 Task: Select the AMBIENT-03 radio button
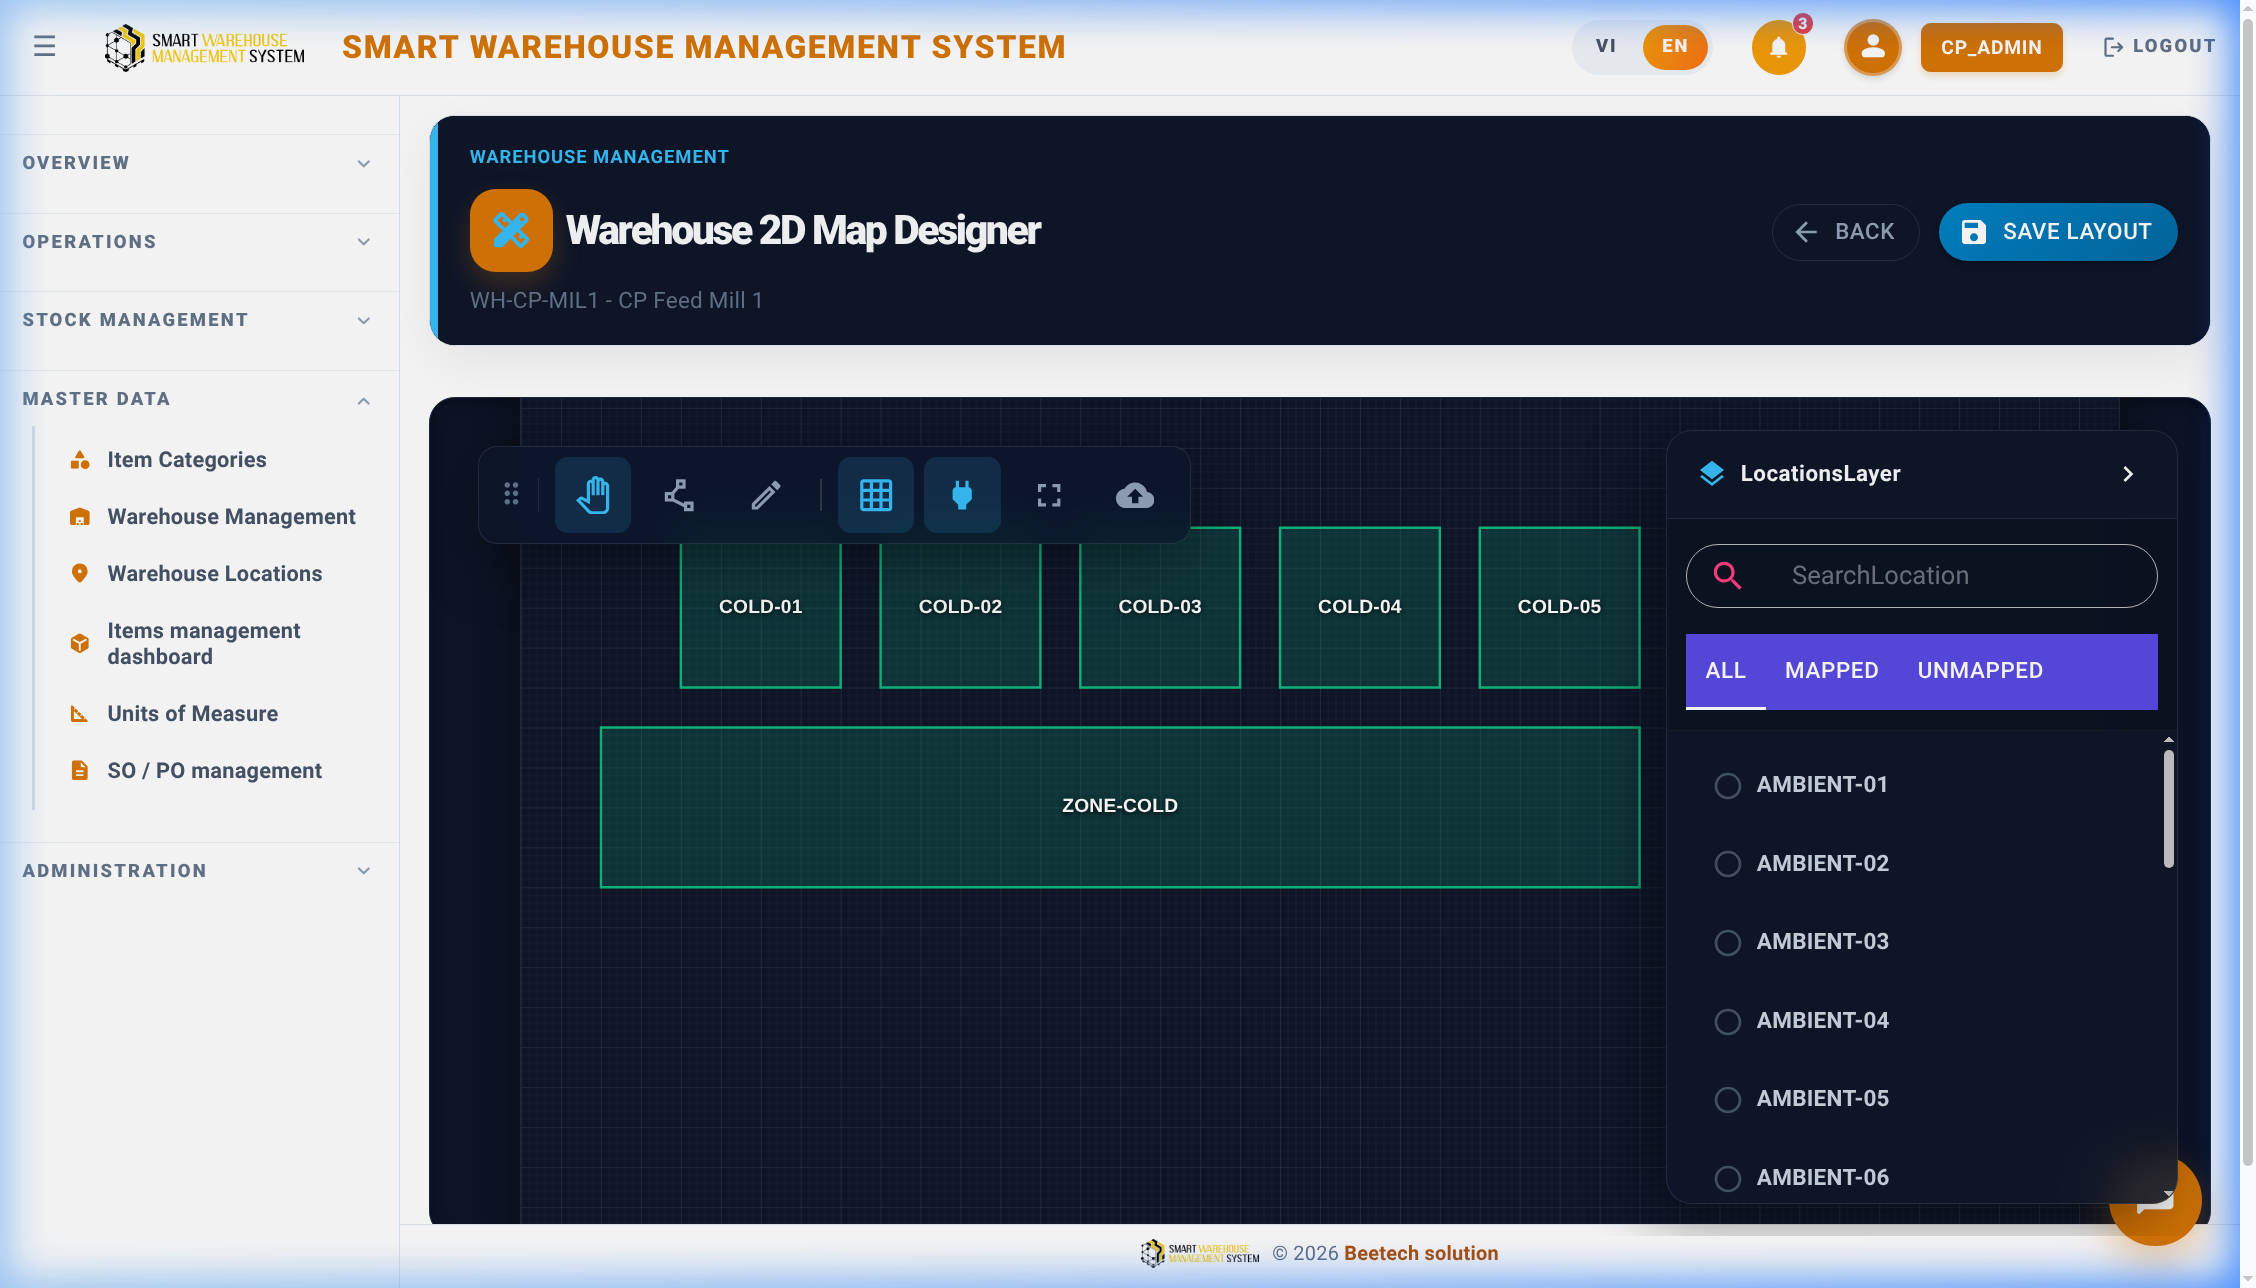(x=1728, y=943)
